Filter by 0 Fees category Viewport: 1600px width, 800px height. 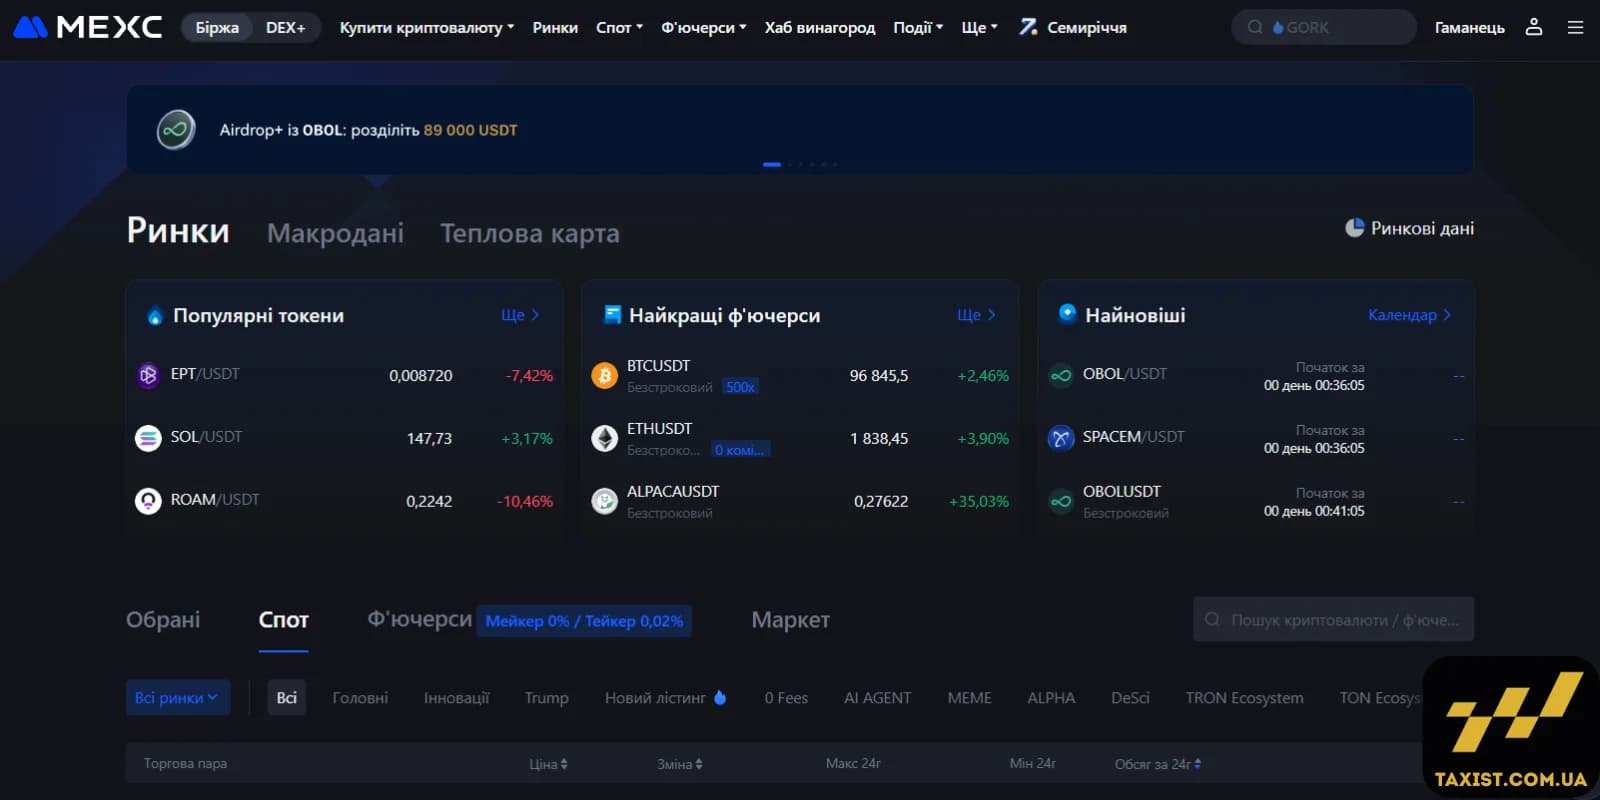tap(786, 698)
